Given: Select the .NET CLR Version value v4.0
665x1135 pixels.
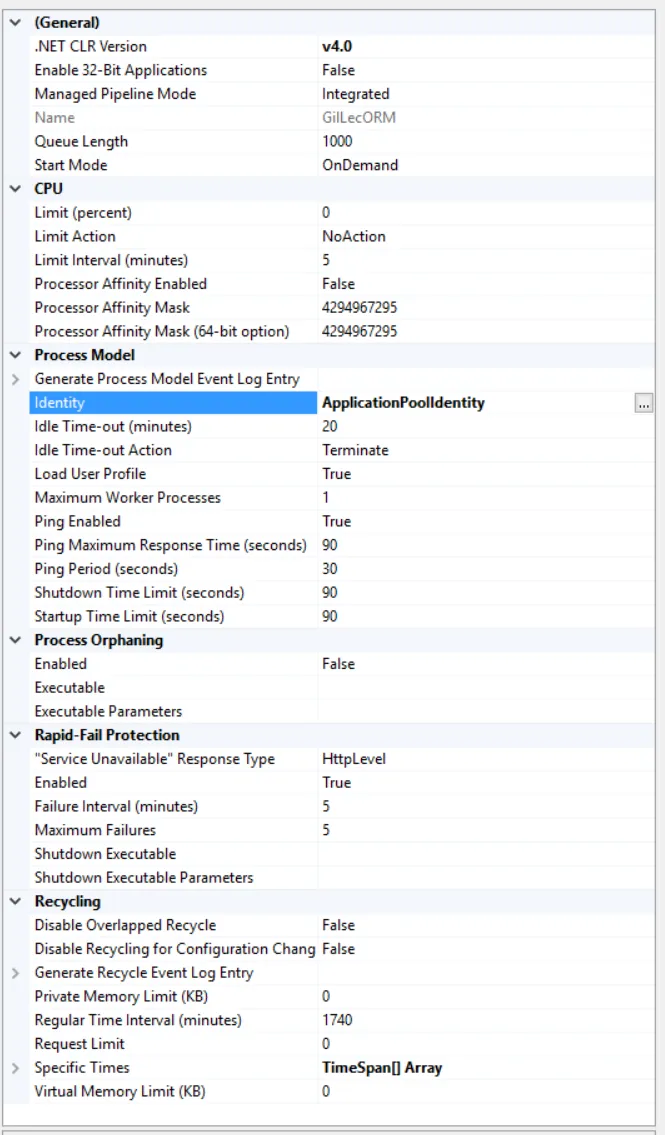Looking at the screenshot, I should point(337,46).
